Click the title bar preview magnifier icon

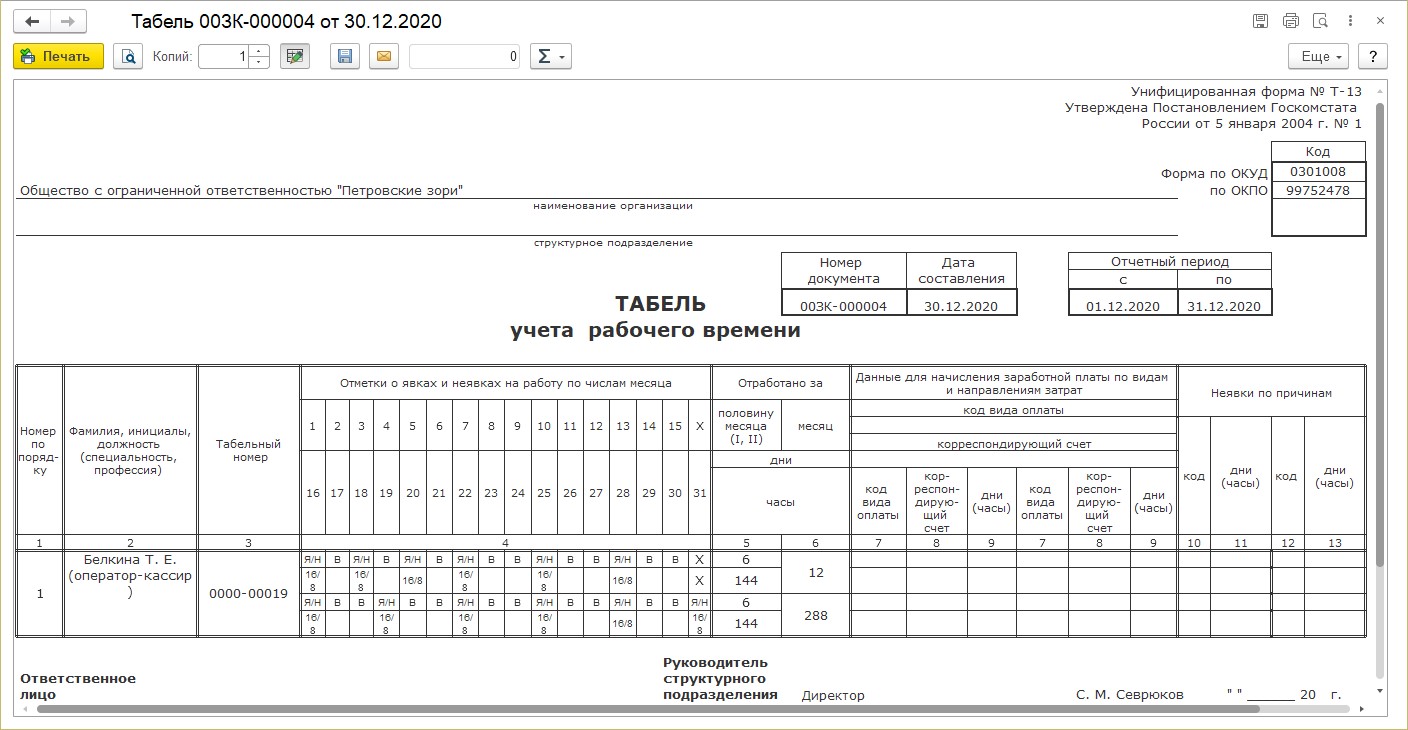click(x=1320, y=21)
